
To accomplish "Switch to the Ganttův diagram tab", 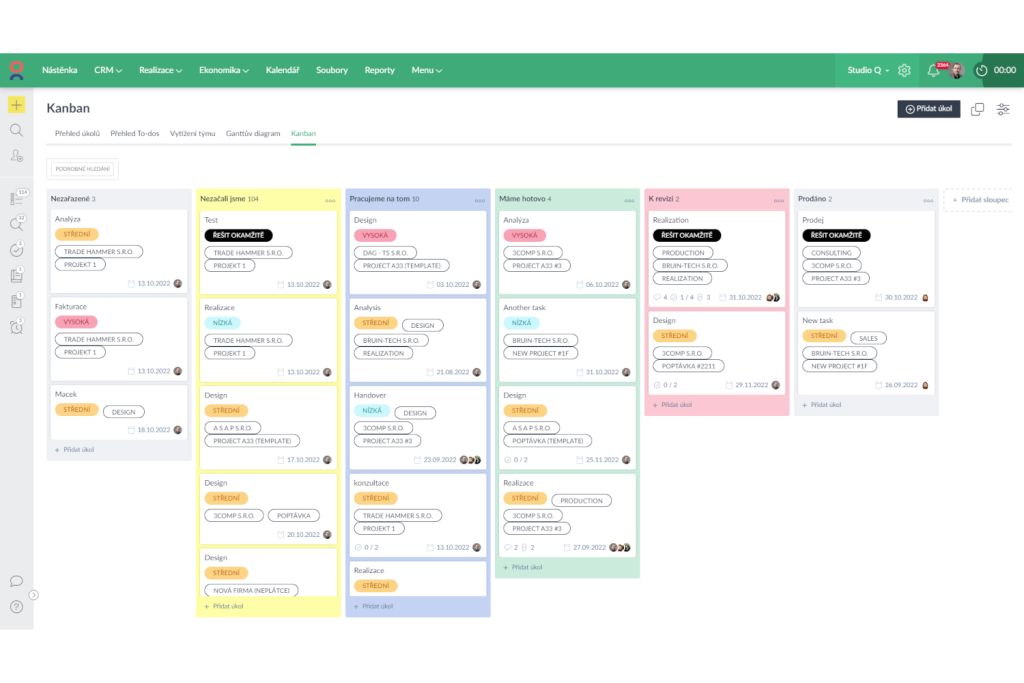I will (253, 133).
